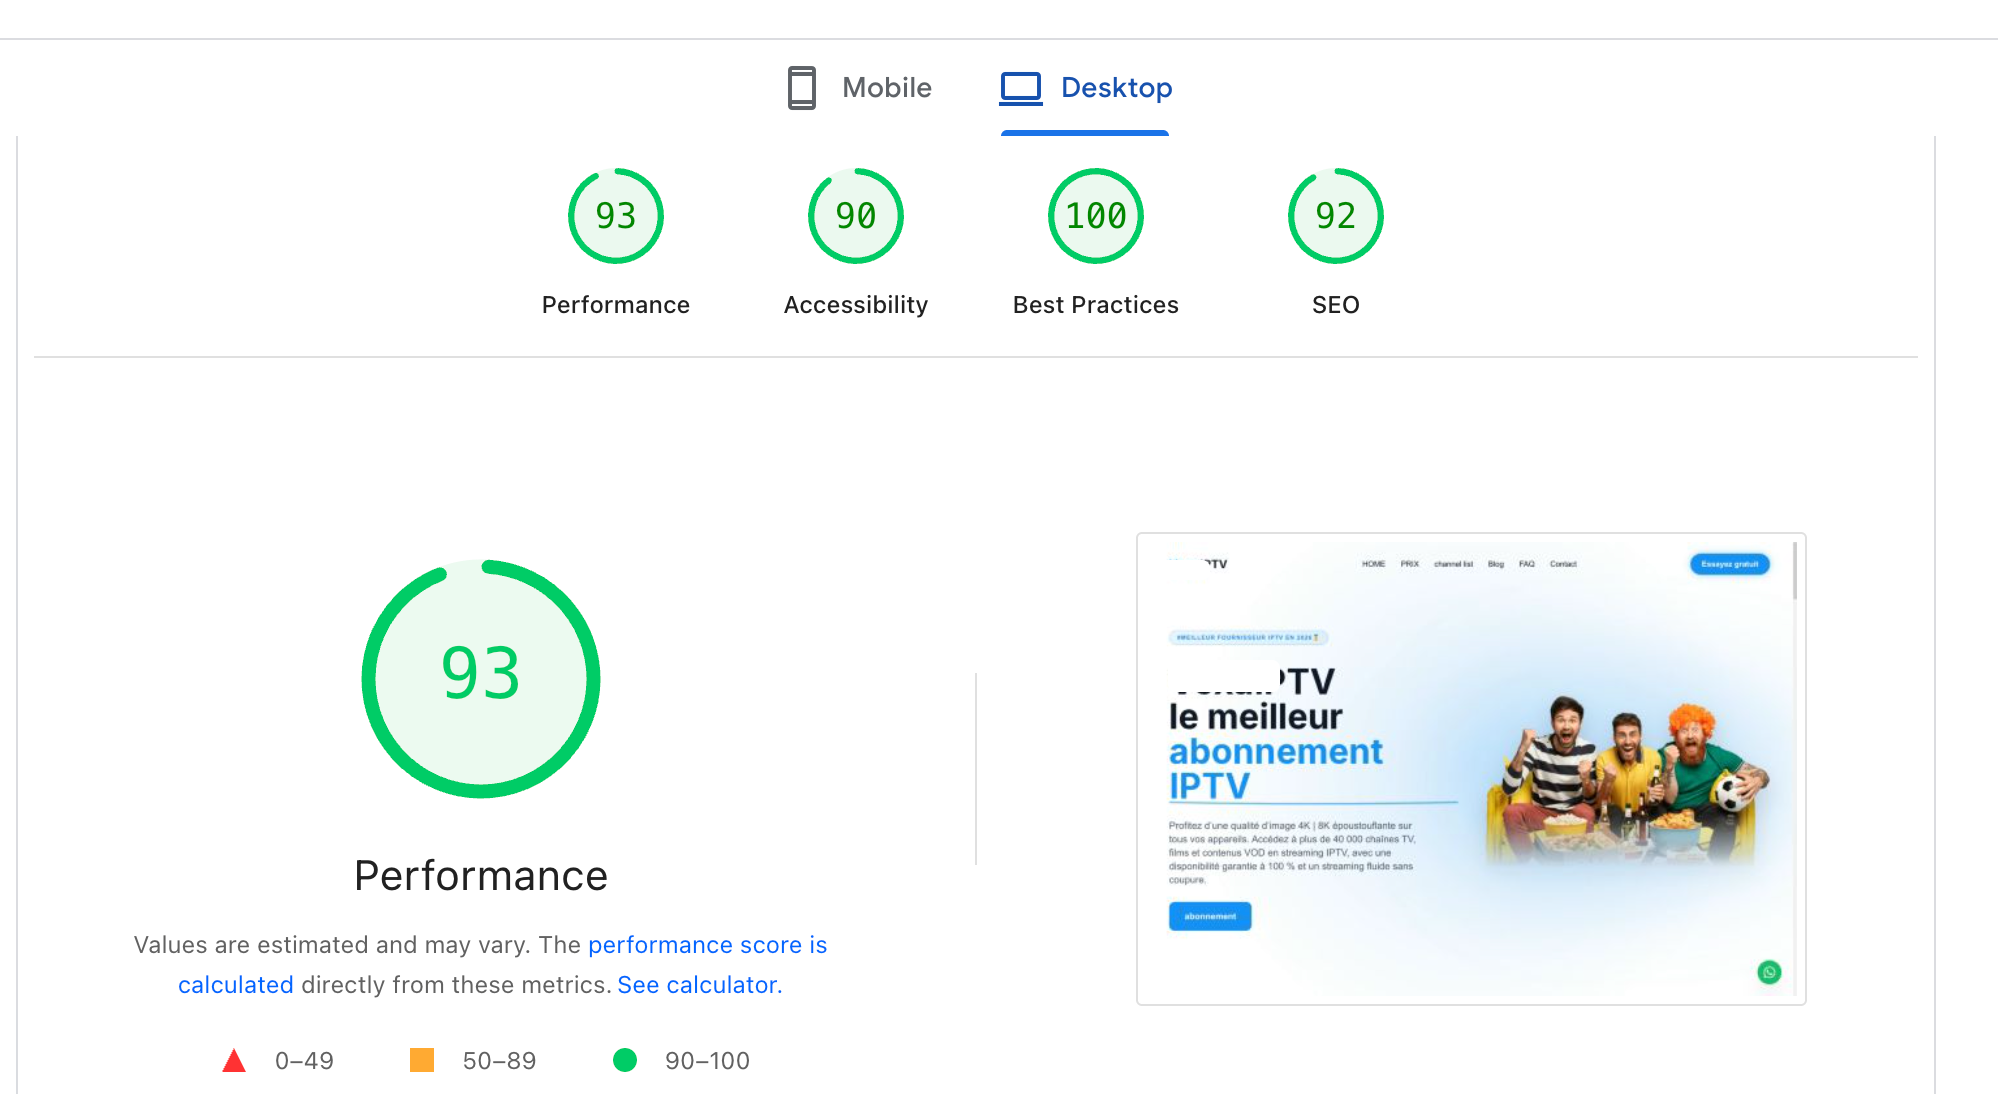
Task: Click the Accessibility gauge showing 90
Action: tap(854, 215)
